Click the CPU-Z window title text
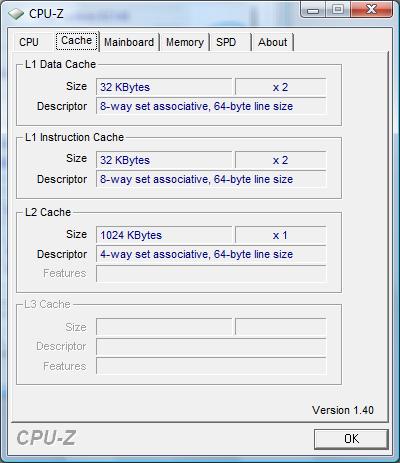This screenshot has height=463, width=400. click(x=46, y=14)
